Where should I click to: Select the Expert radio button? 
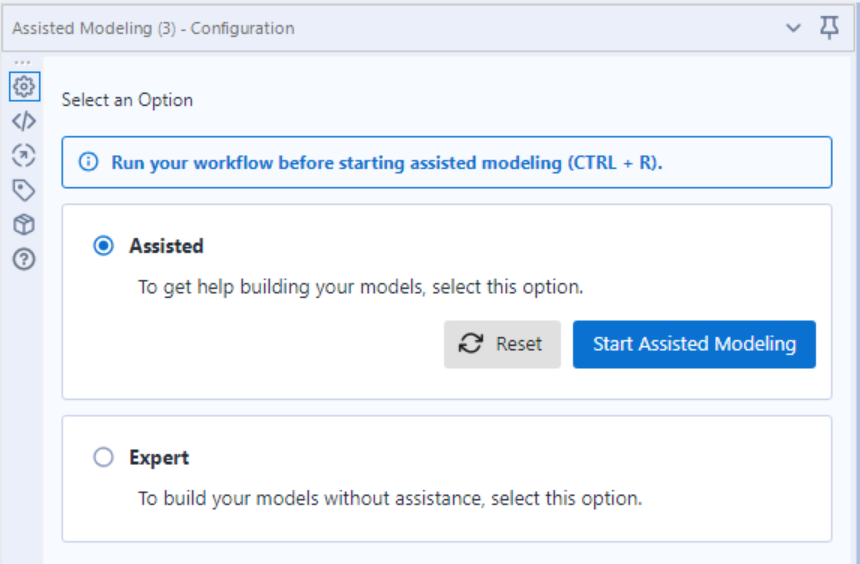click(x=103, y=457)
